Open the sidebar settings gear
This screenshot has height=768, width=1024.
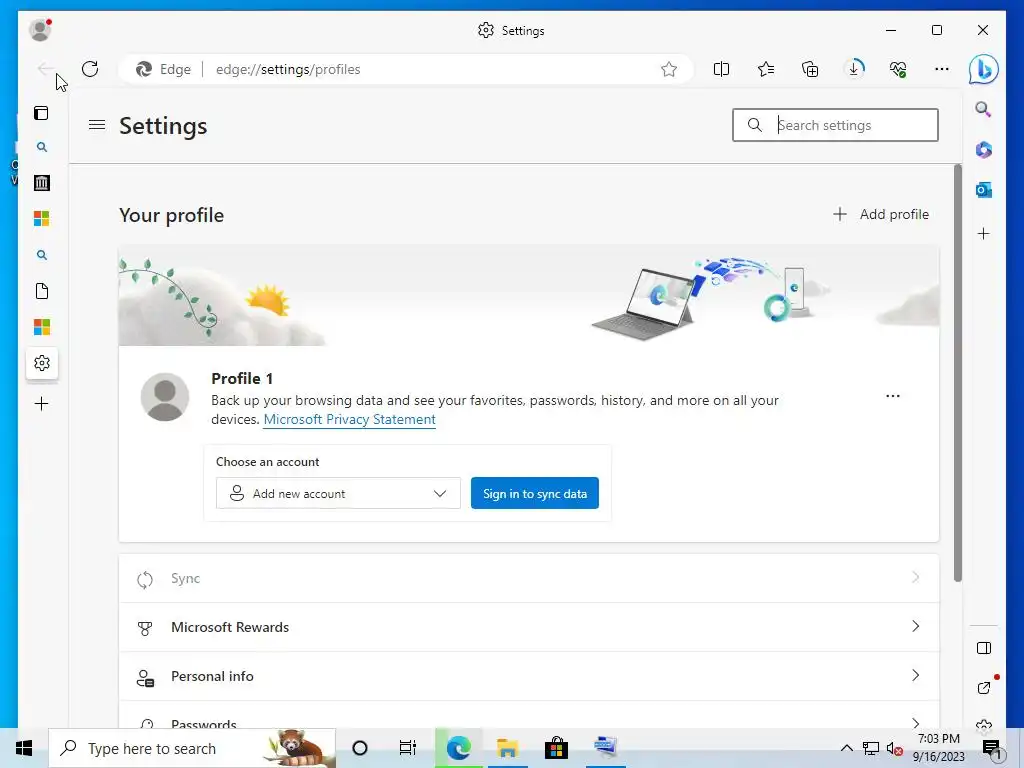pos(984,725)
